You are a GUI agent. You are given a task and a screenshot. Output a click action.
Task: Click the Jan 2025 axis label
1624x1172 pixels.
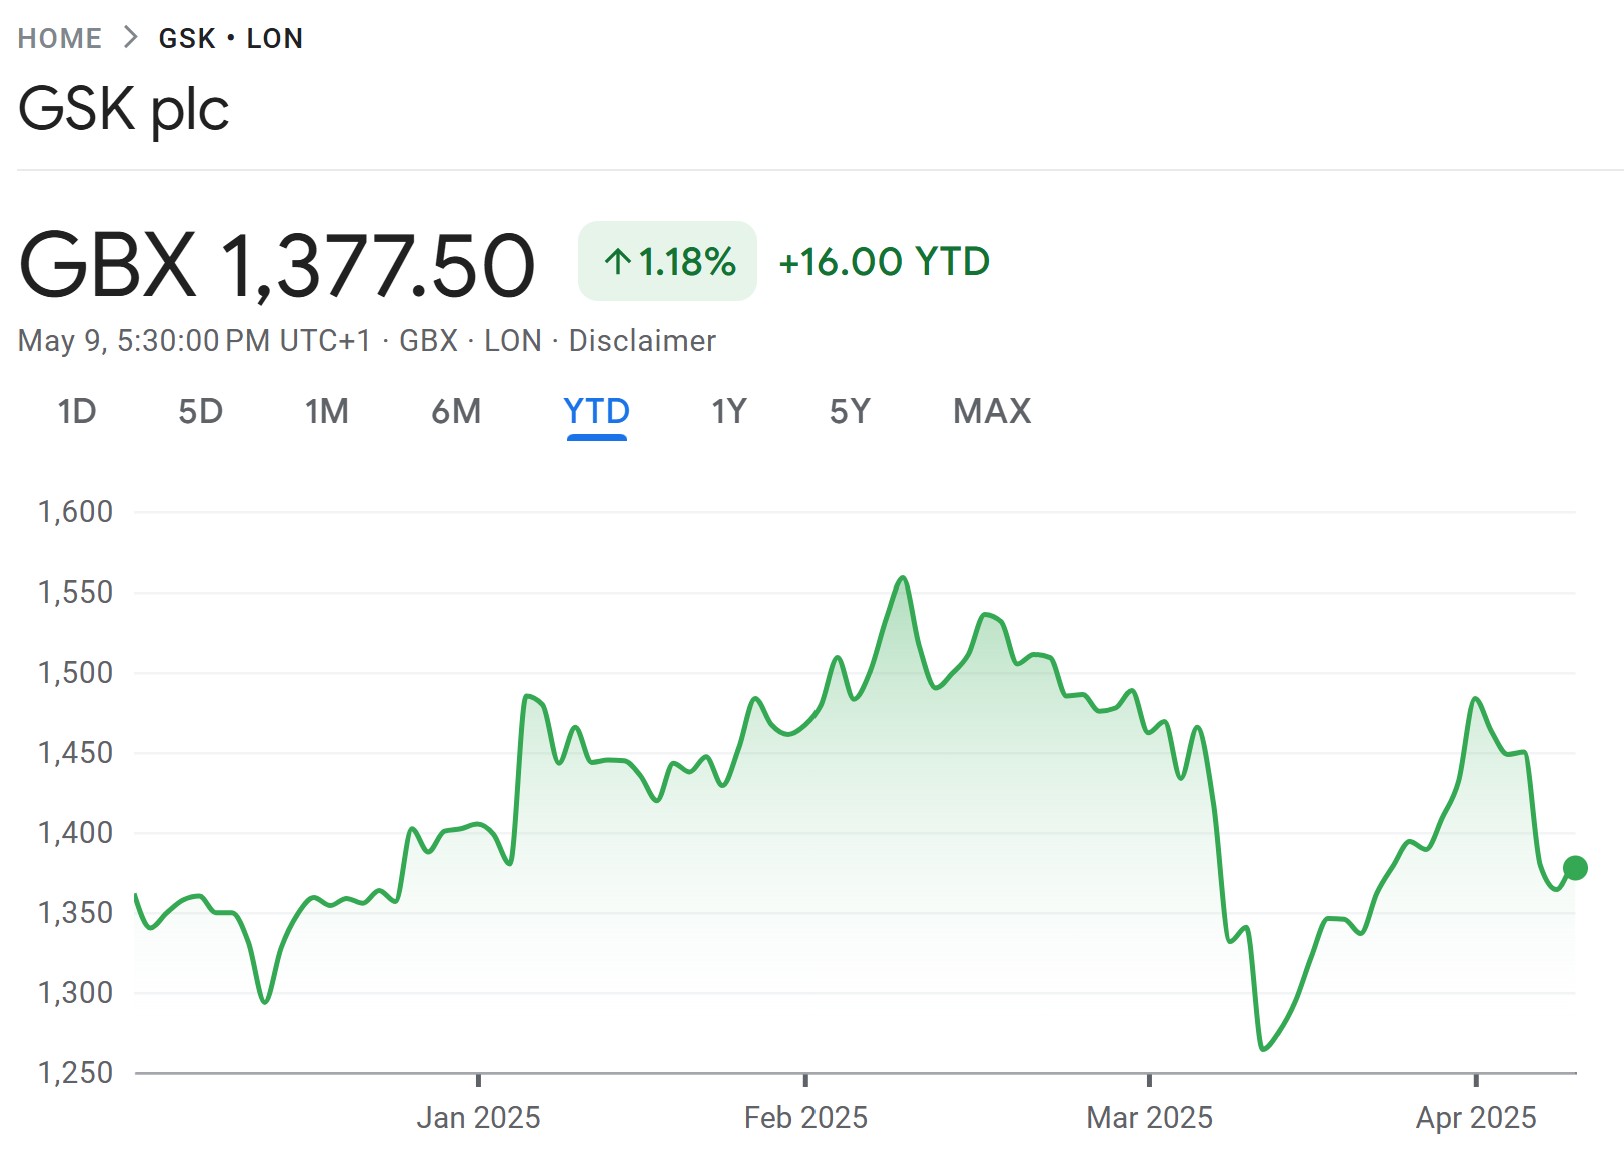pyautogui.click(x=478, y=1117)
